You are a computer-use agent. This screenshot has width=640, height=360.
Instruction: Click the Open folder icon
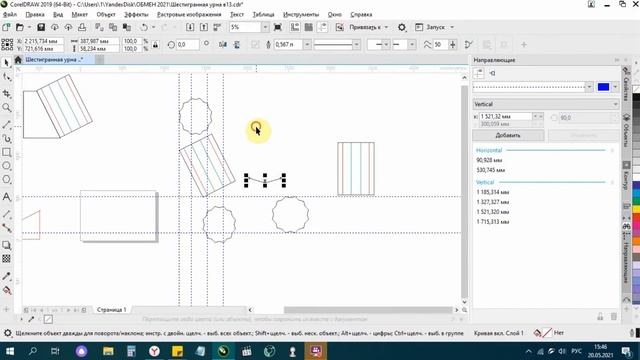pos(20,27)
